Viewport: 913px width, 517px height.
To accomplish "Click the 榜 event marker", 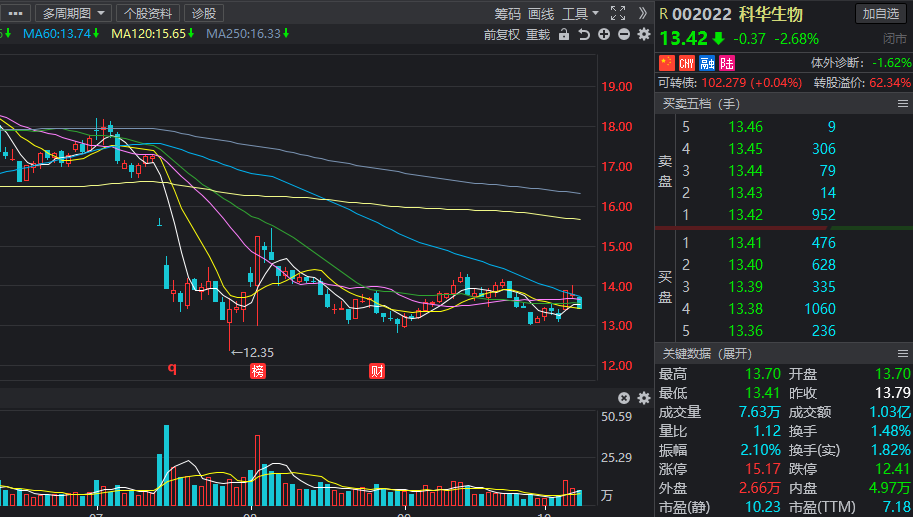I will point(258,371).
